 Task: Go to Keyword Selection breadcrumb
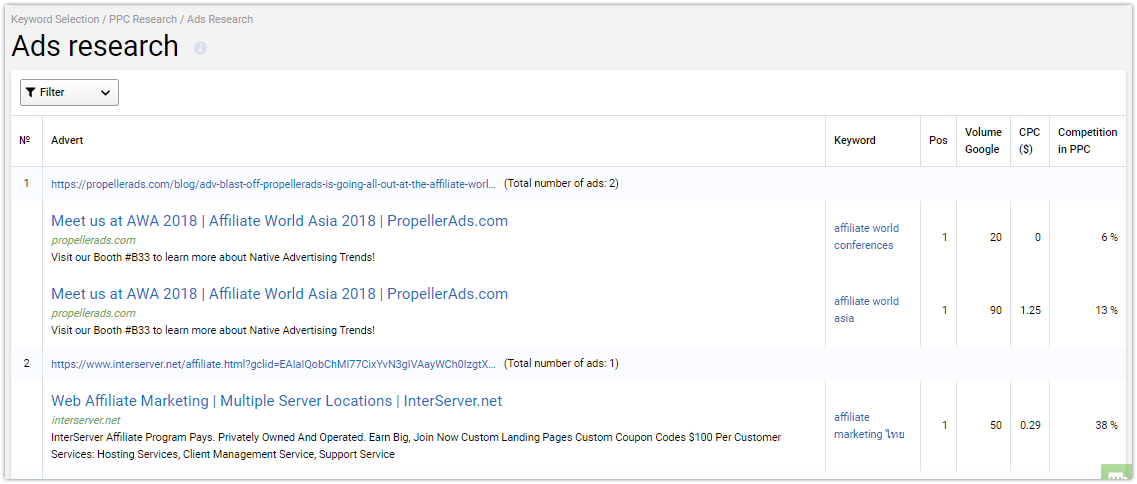(55, 20)
